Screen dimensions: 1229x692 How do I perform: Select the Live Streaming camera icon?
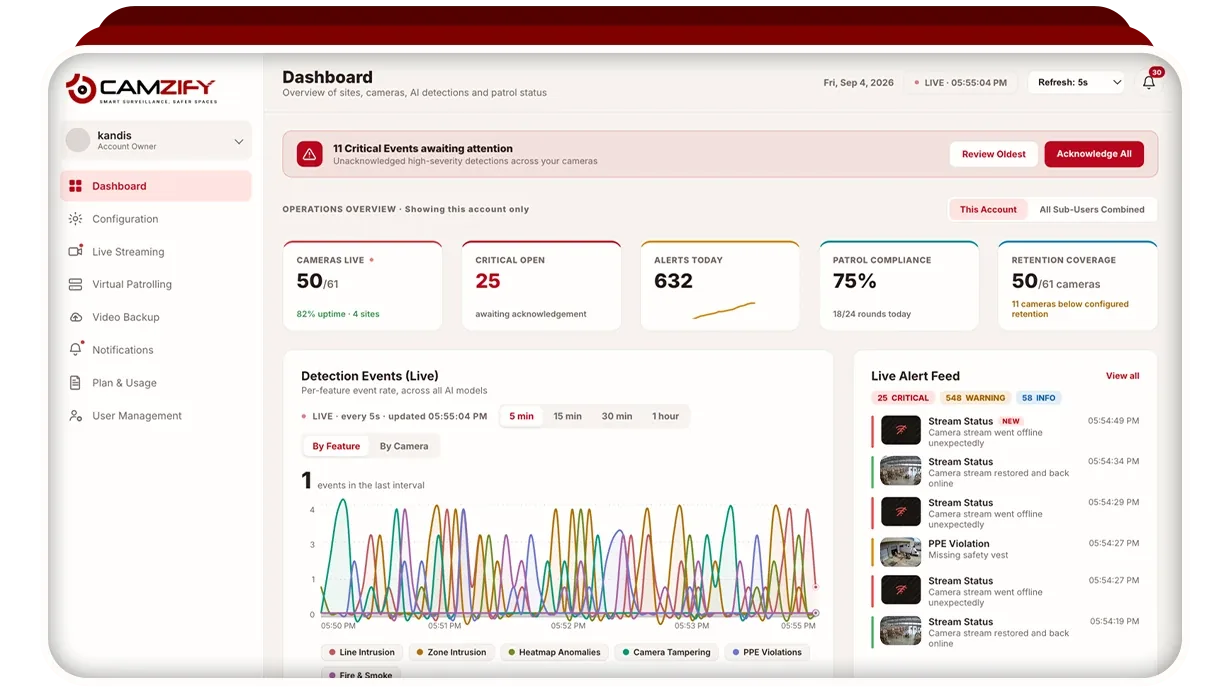point(75,252)
